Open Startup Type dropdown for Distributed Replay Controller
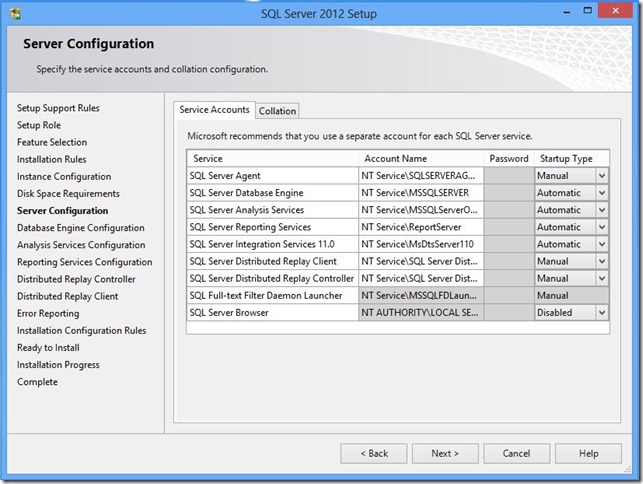Image resolution: width=643 pixels, height=484 pixels. pos(602,279)
